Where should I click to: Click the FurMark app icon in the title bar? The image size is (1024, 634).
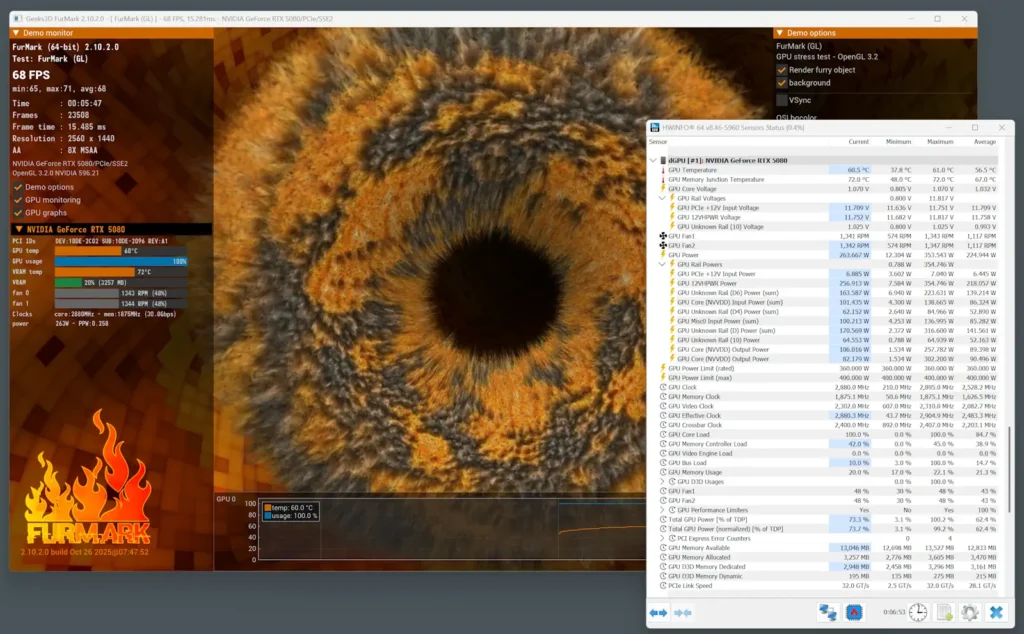click(18, 18)
